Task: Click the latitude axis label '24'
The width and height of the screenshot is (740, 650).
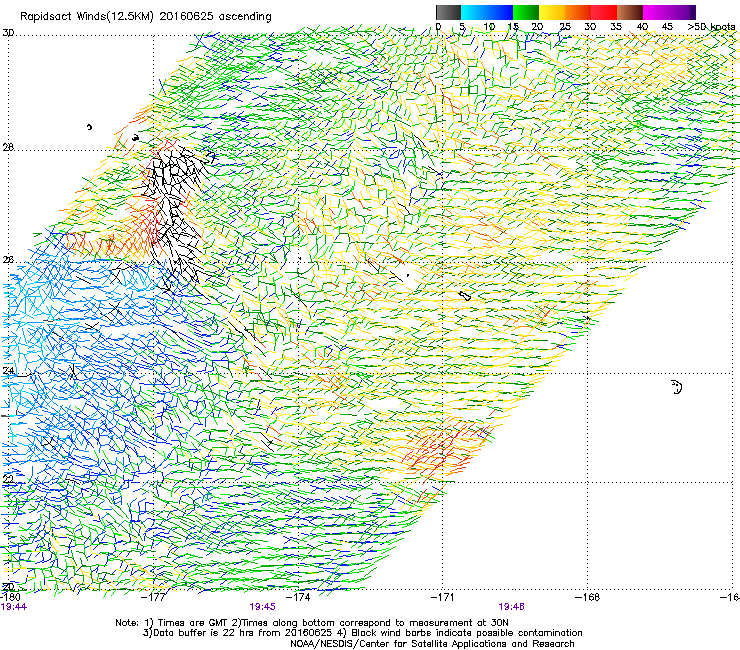Action: tap(8, 371)
